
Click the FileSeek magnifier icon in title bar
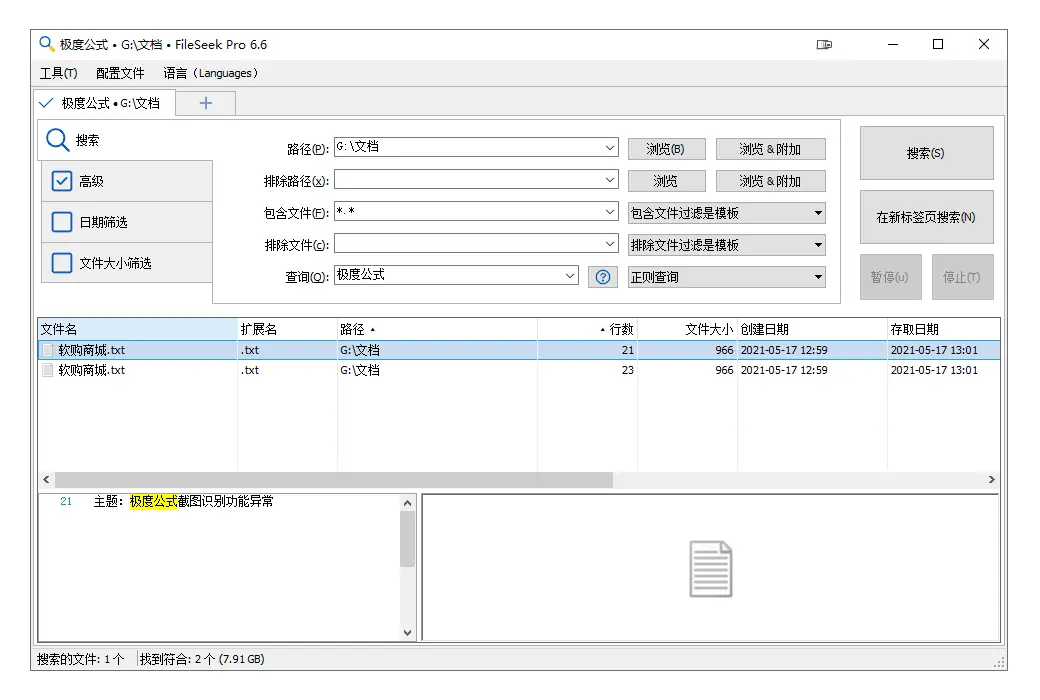(x=46, y=44)
